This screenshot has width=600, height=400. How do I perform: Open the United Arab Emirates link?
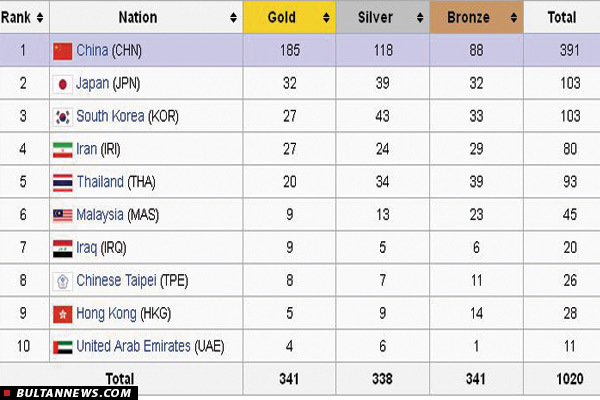tap(133, 346)
